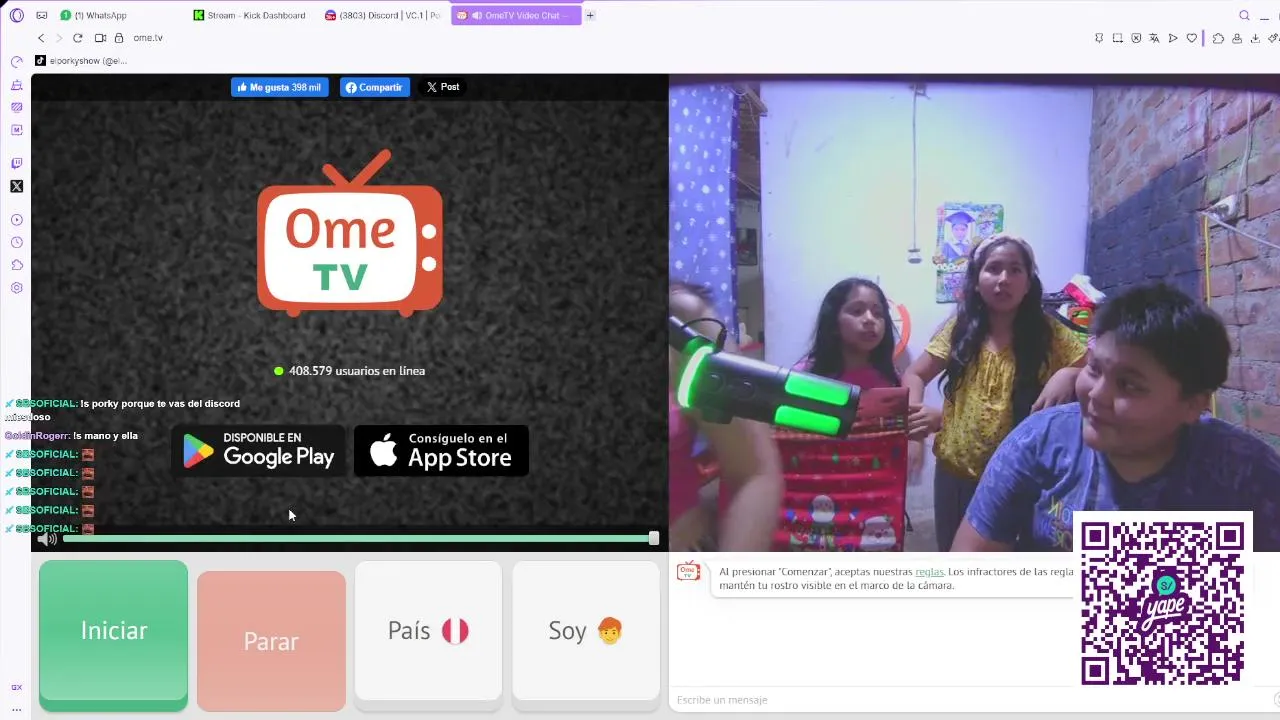
Task: Click the 408.579 usuarios en línea text
Action: click(349, 371)
